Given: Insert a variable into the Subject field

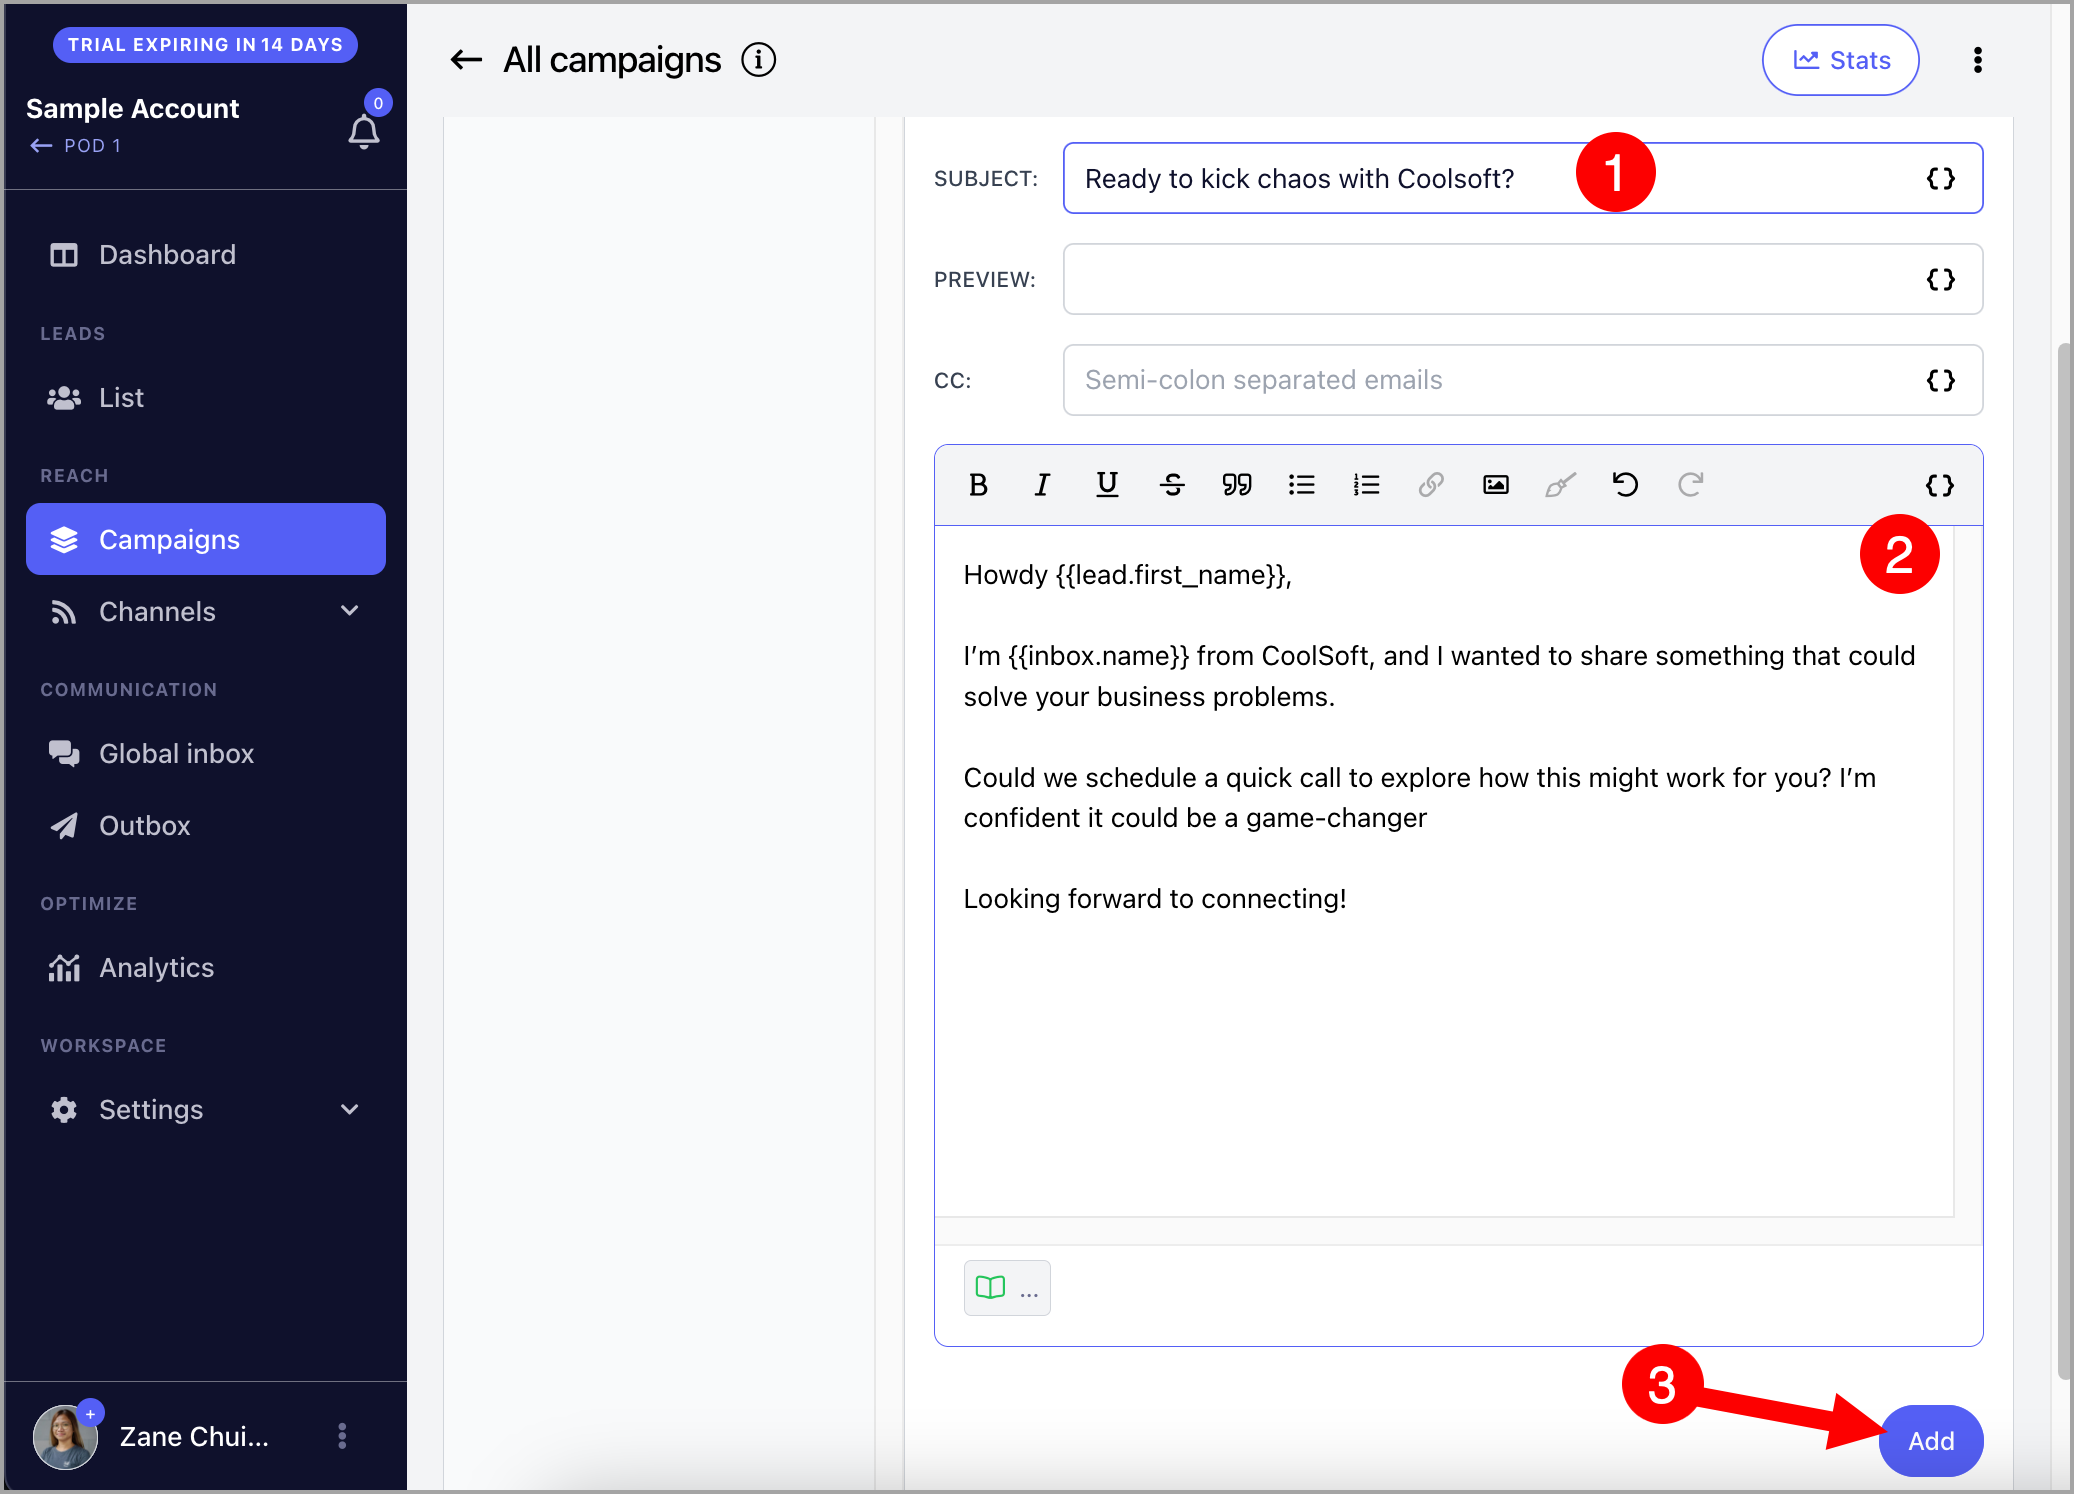Looking at the screenshot, I should [1941, 178].
